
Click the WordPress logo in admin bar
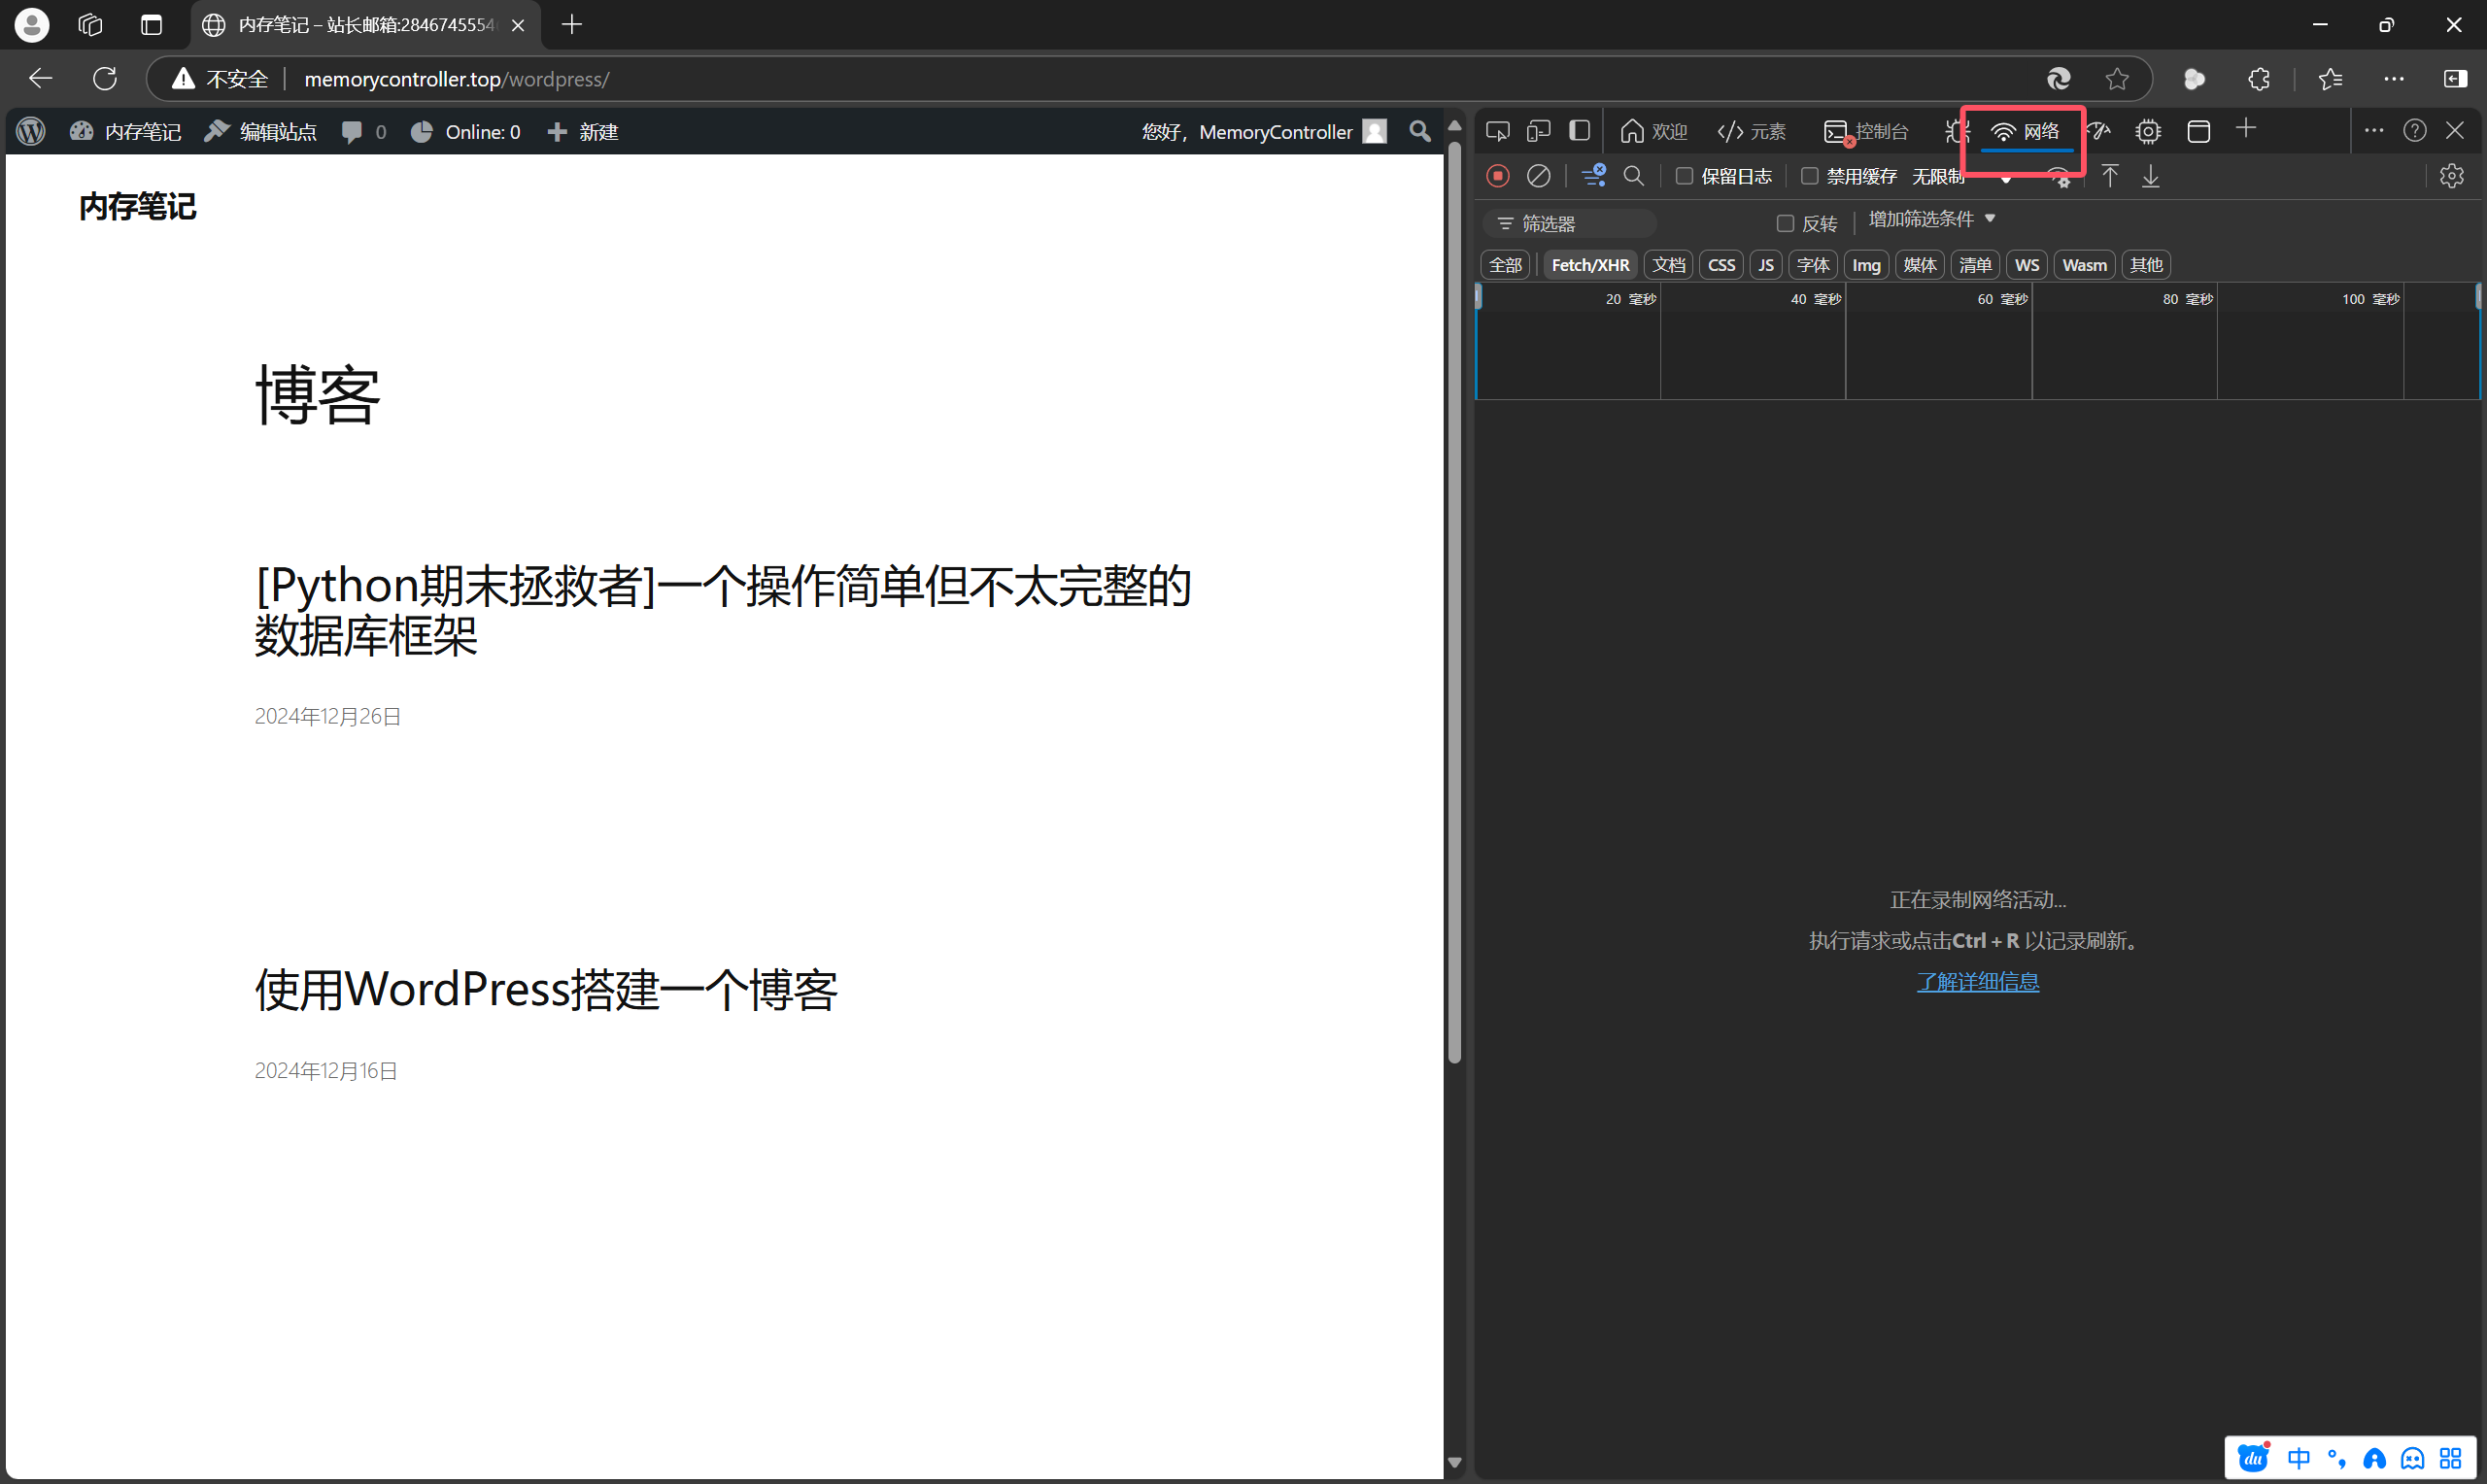pos(31,131)
